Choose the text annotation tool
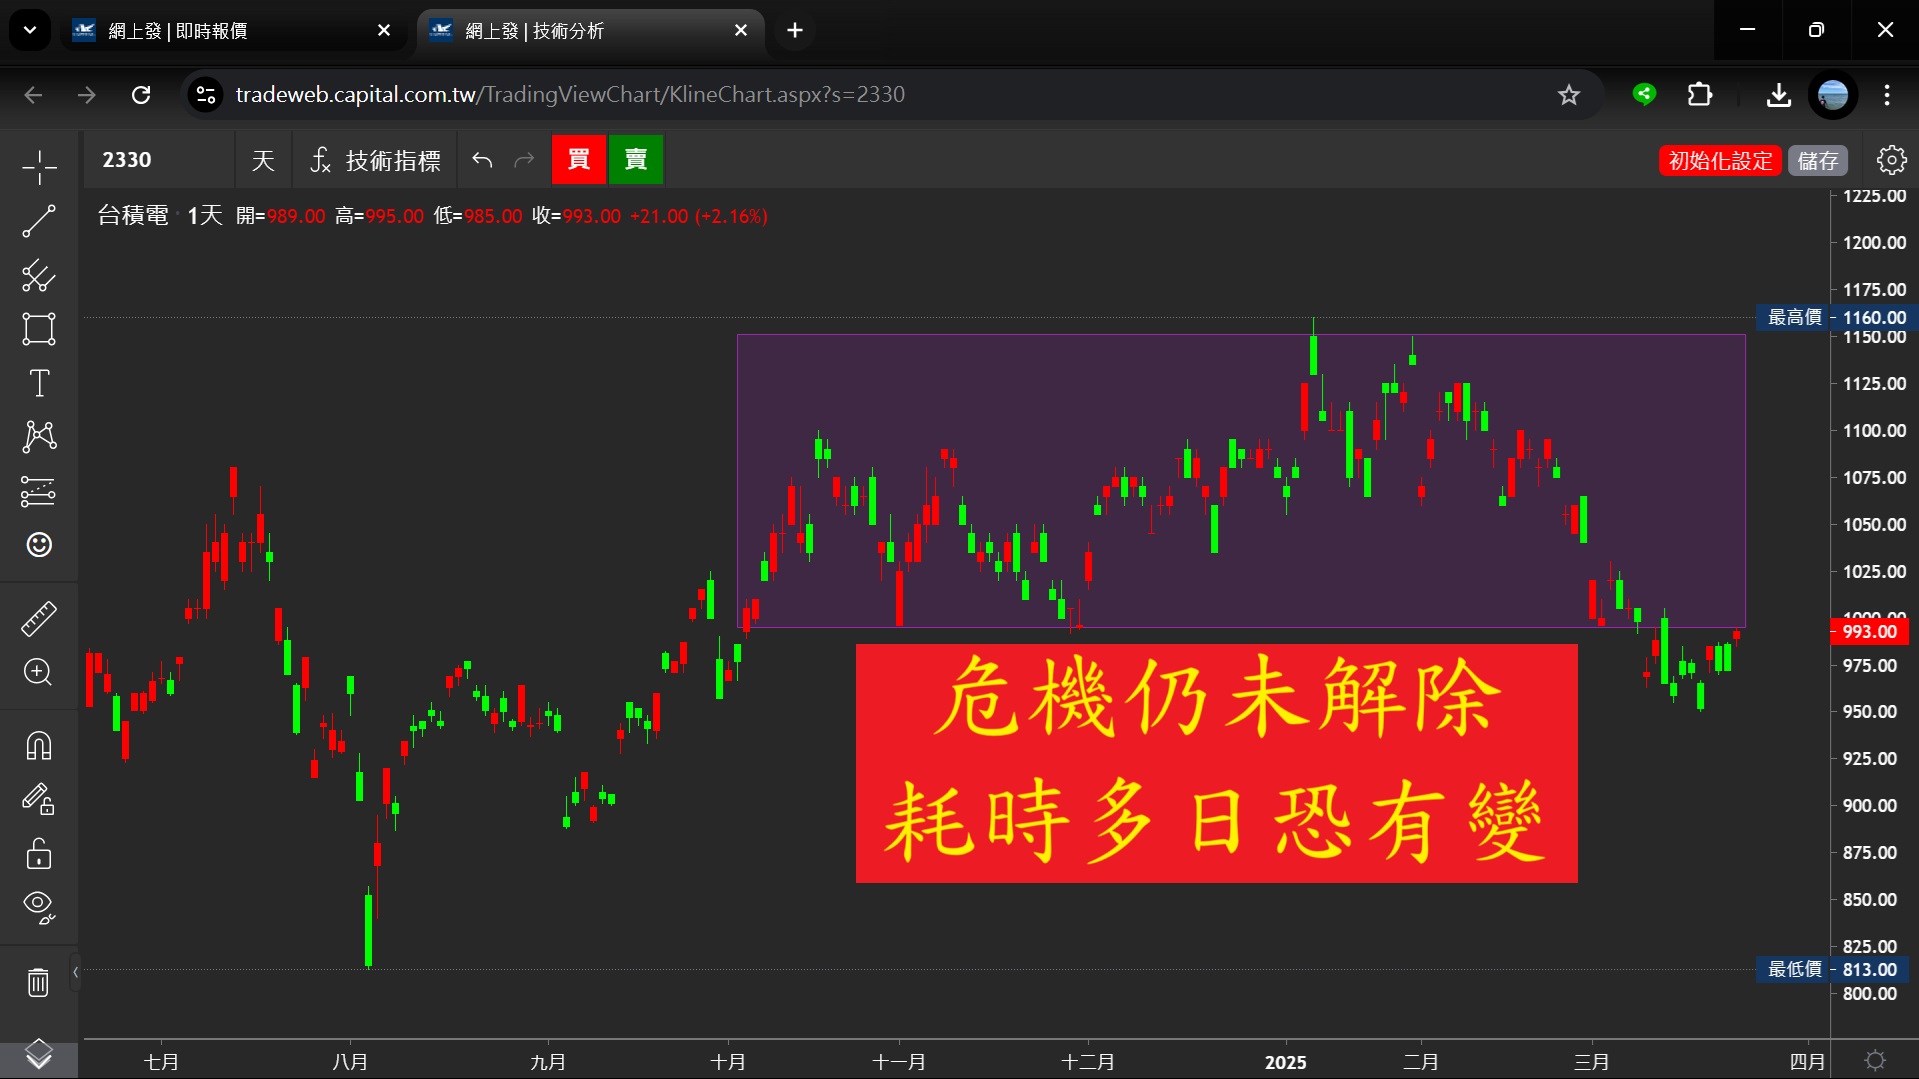 click(x=39, y=383)
